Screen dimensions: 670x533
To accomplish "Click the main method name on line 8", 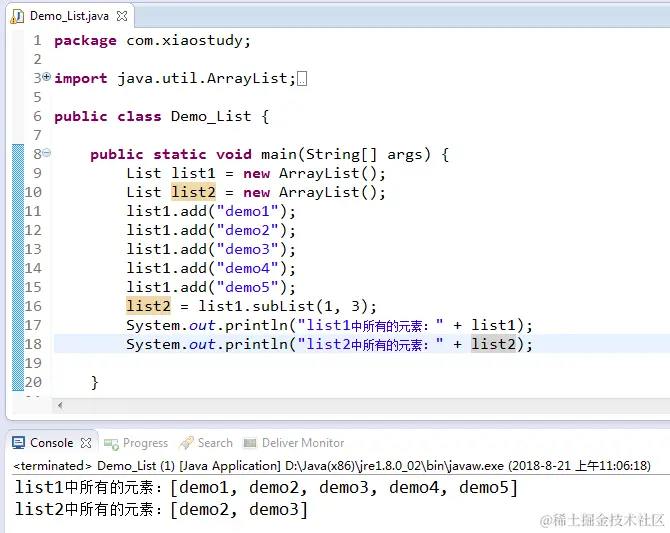I will point(279,154).
